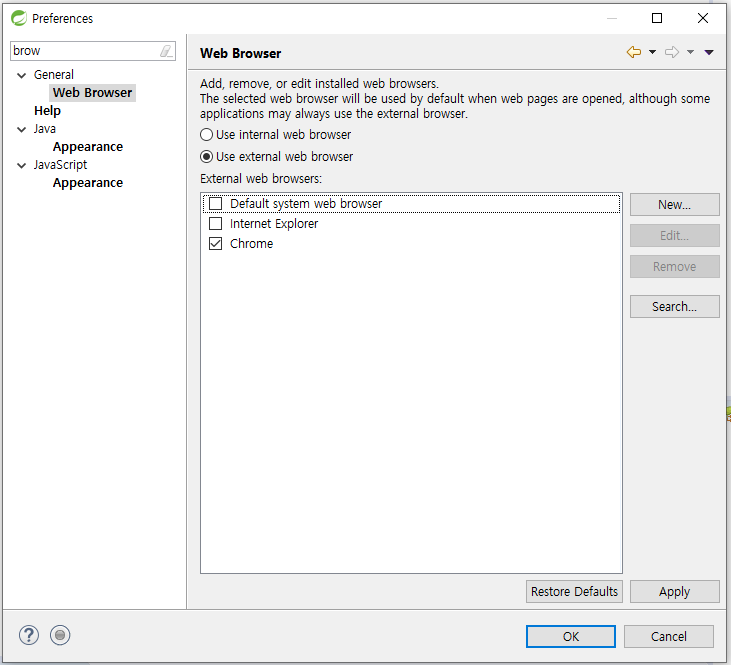The width and height of the screenshot is (731, 665).
Task: Open Appearance under JavaScript
Action: tap(88, 183)
